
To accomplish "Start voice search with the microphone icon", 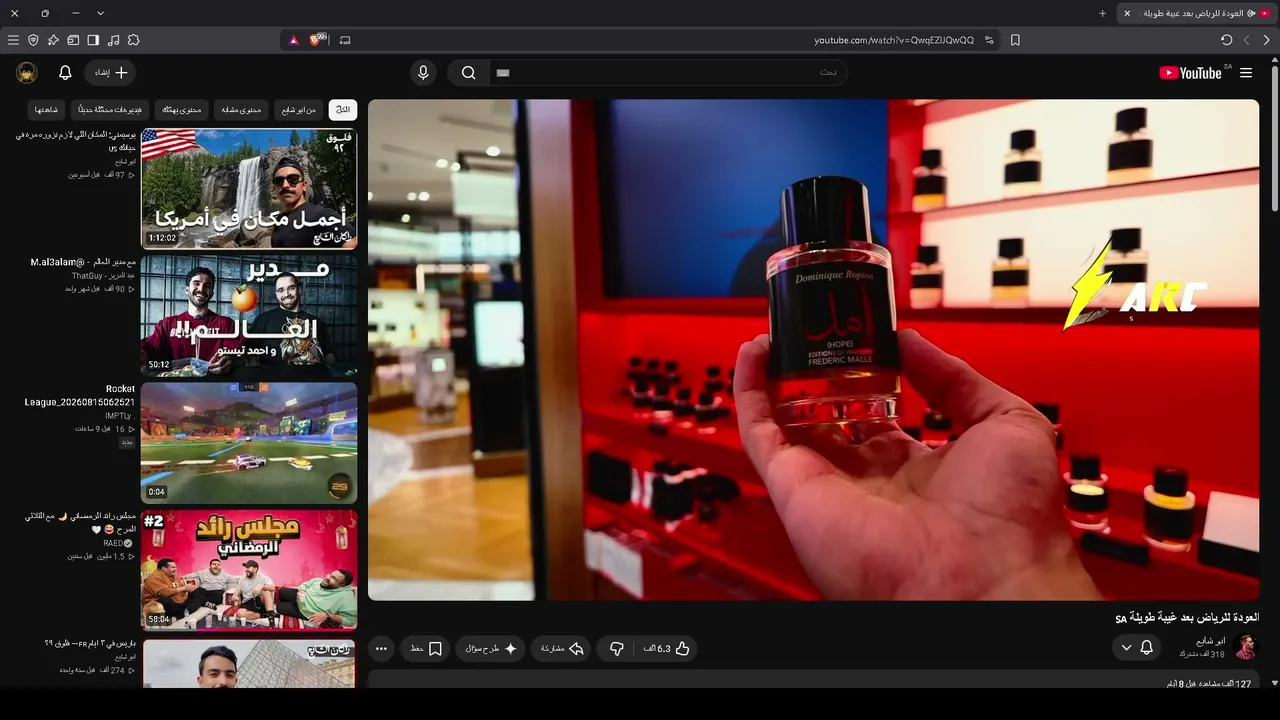I will coord(423,73).
